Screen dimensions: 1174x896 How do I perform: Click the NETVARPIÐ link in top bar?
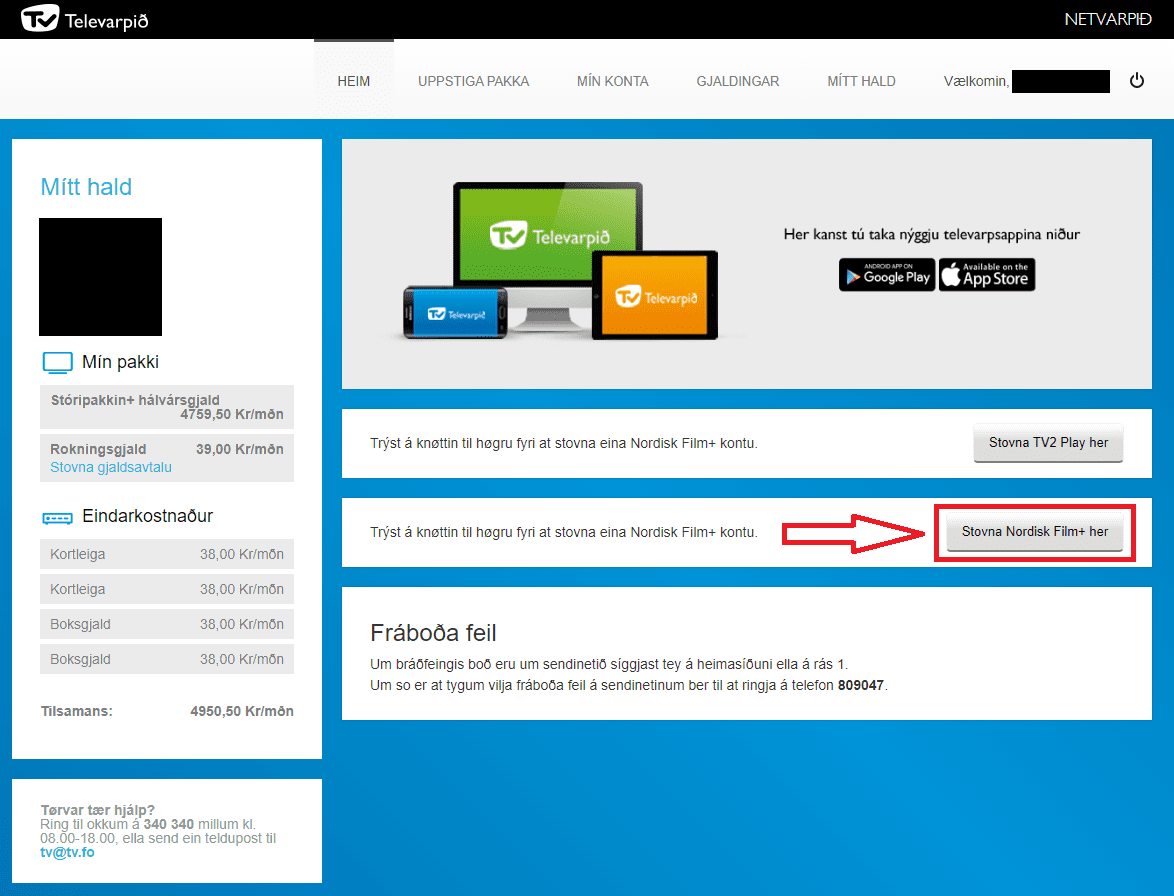coord(1107,19)
